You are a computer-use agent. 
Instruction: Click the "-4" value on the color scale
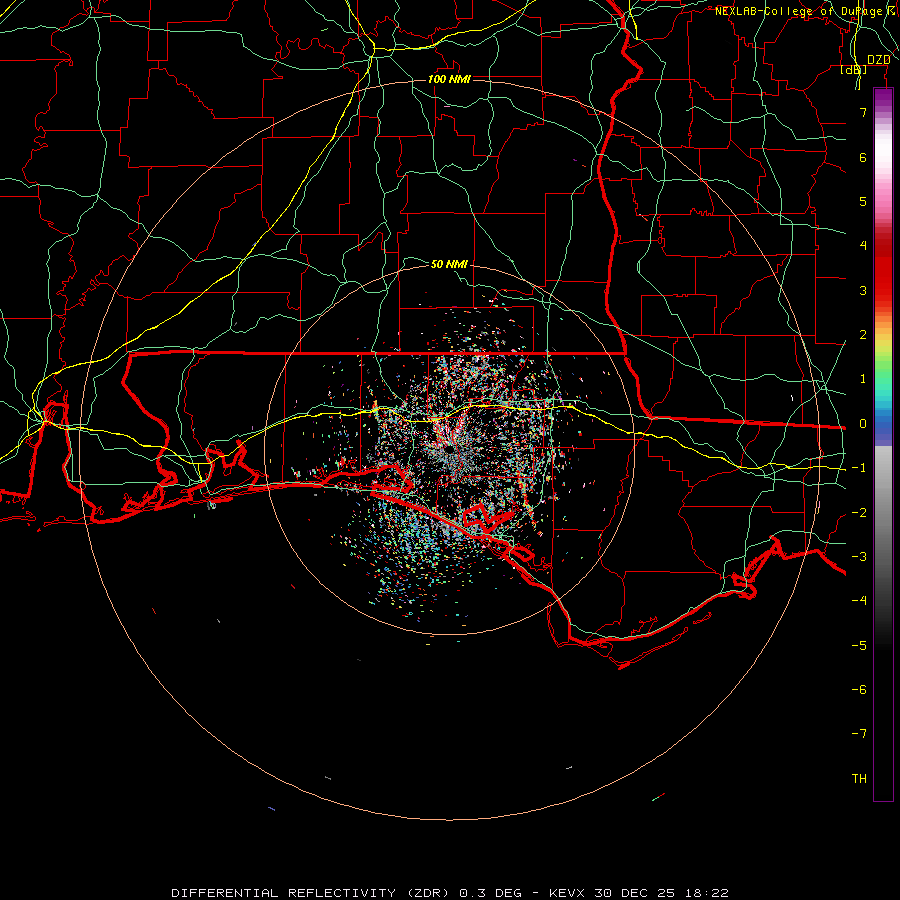pyautogui.click(x=859, y=600)
